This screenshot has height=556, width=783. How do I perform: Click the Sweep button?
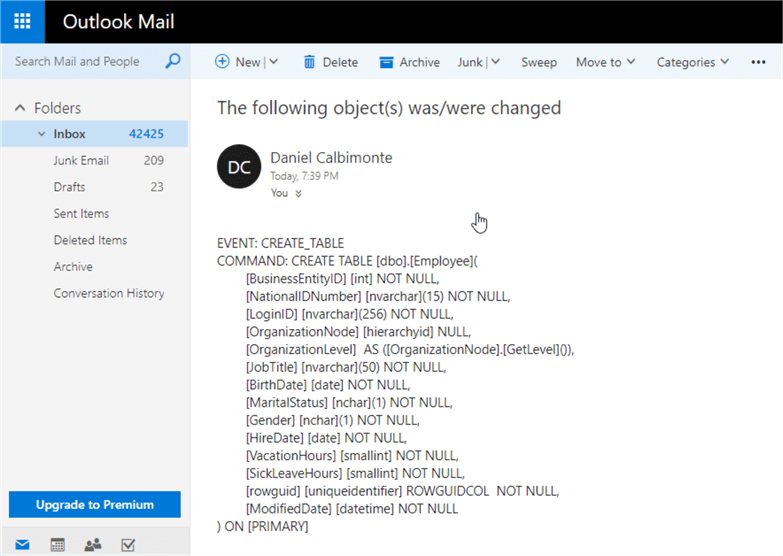(539, 62)
